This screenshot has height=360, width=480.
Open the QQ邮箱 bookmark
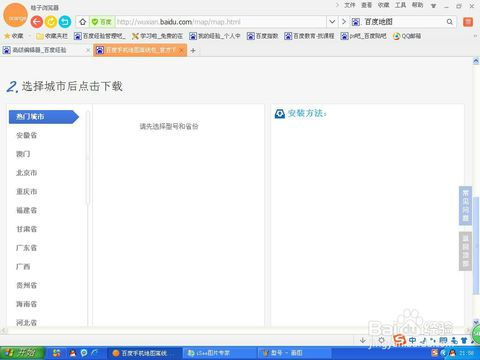[407, 36]
